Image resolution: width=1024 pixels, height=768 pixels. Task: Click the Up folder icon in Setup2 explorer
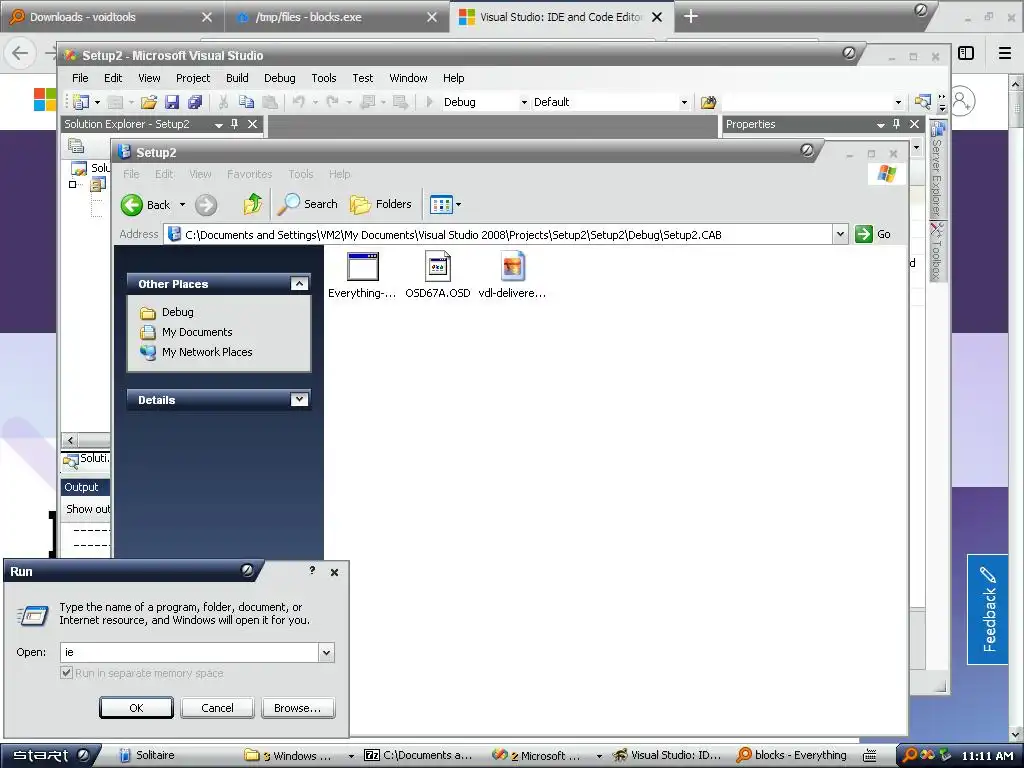(x=253, y=204)
